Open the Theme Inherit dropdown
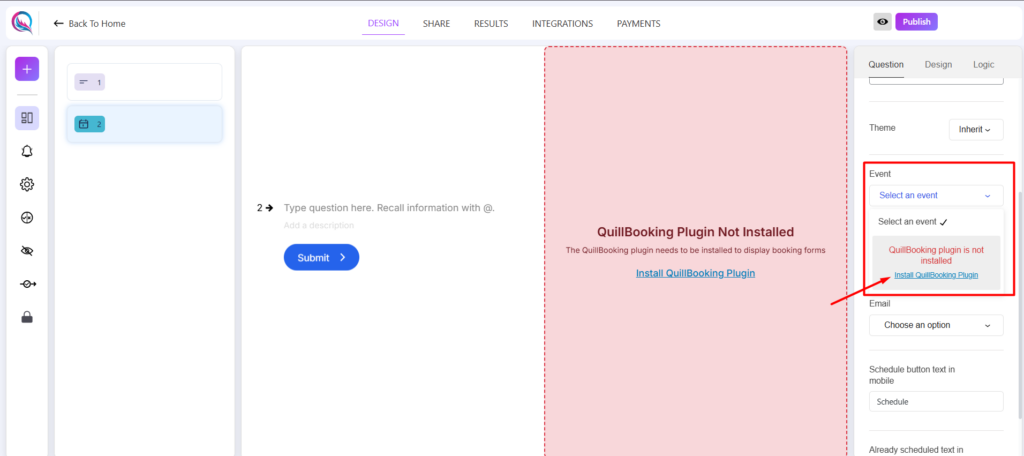The width and height of the screenshot is (1024, 456). pos(976,129)
